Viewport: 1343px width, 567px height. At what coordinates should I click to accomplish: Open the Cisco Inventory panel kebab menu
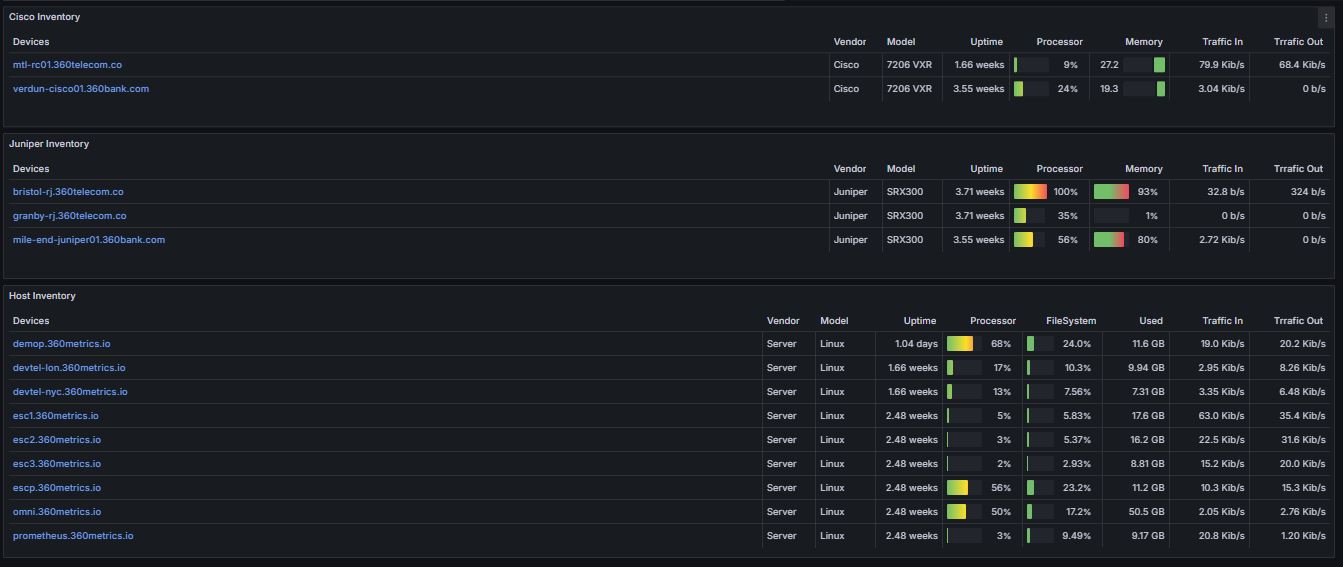tap(1326, 18)
